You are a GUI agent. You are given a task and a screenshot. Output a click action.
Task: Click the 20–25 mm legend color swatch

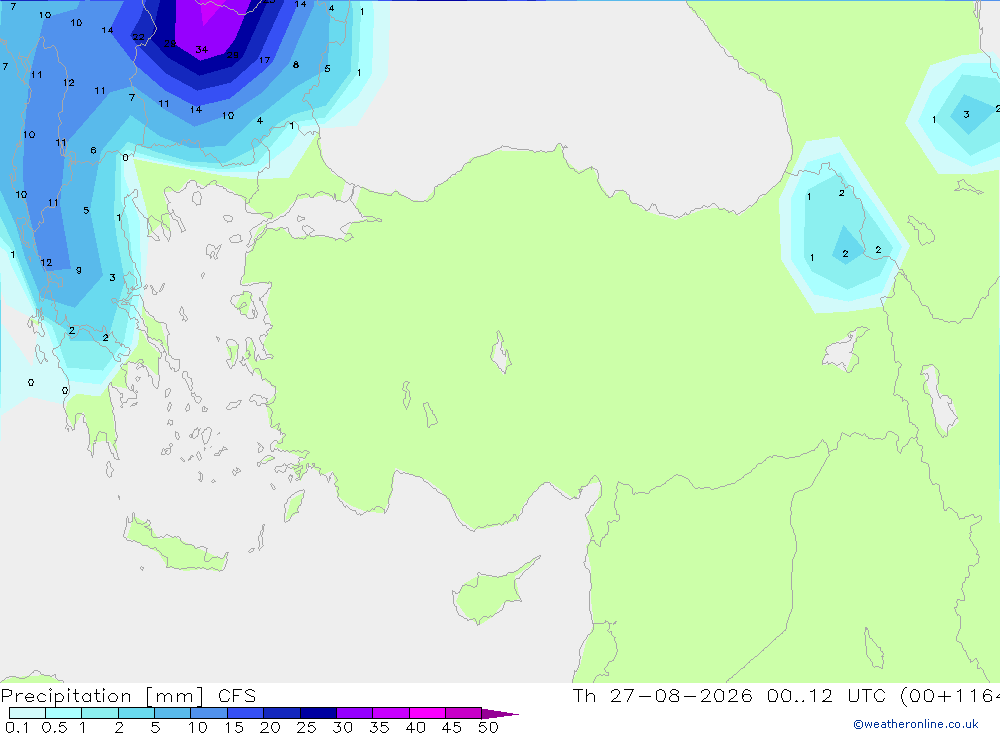(x=281, y=713)
